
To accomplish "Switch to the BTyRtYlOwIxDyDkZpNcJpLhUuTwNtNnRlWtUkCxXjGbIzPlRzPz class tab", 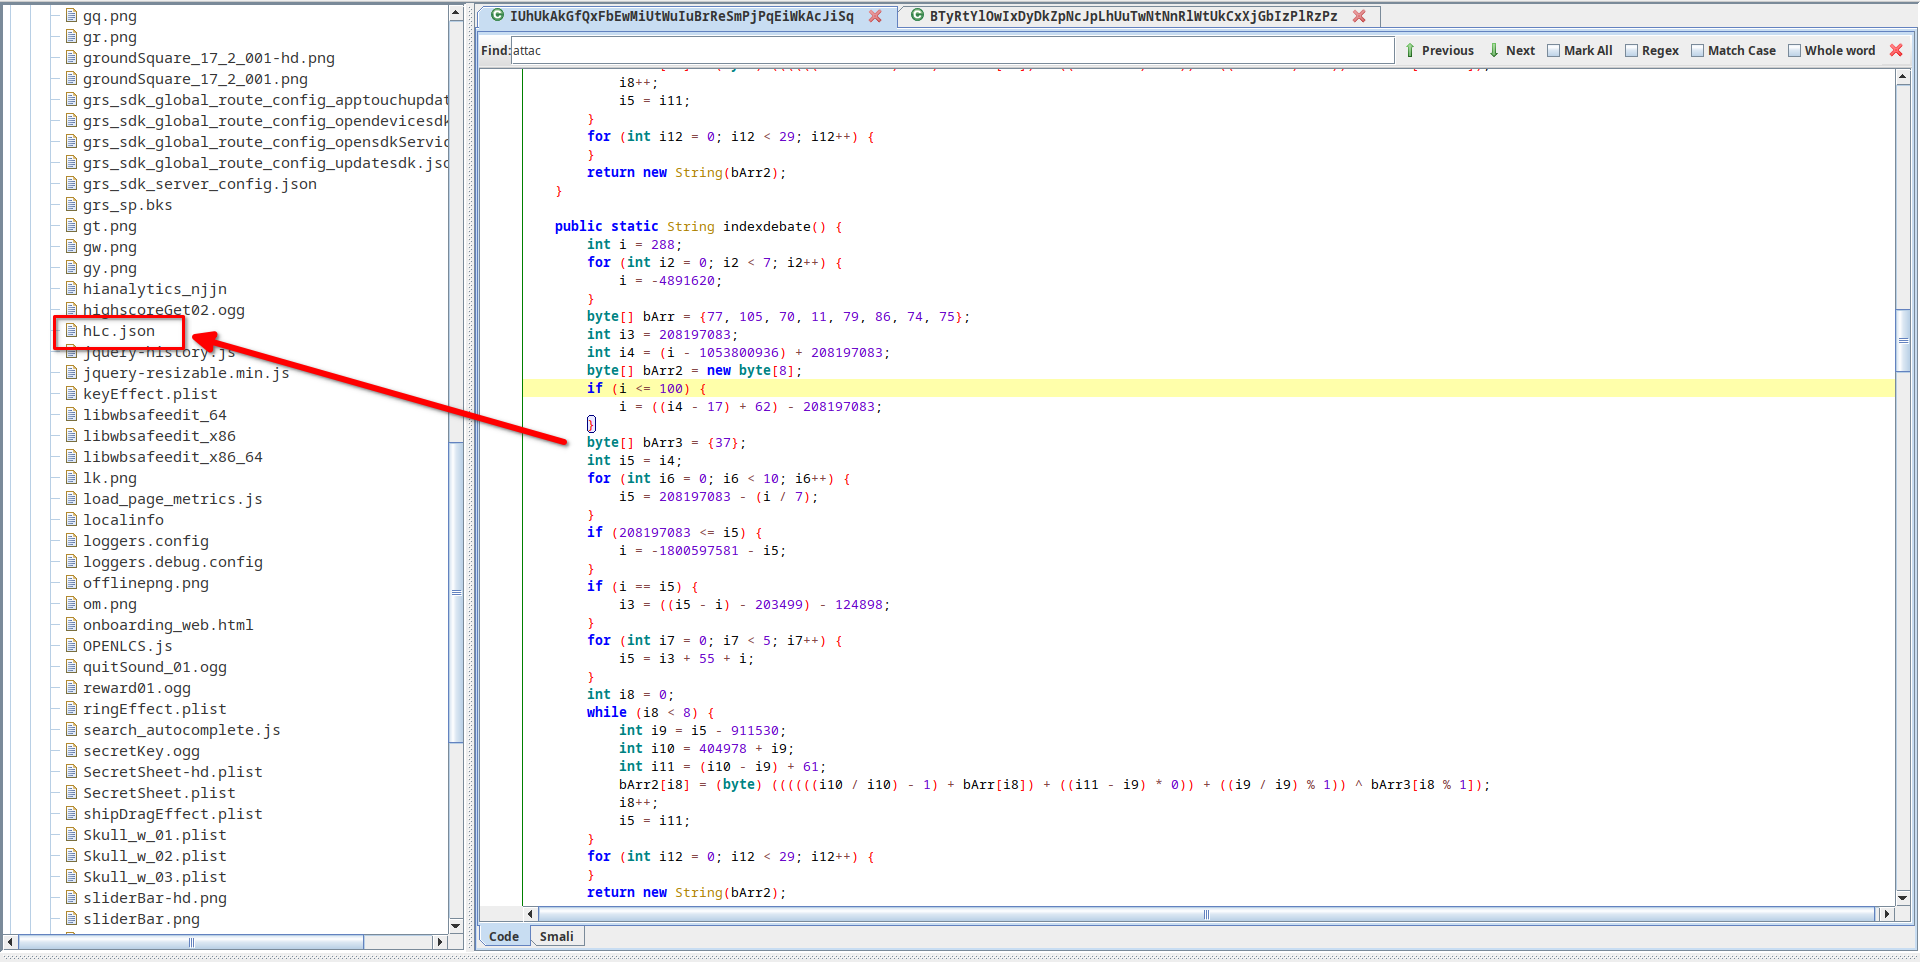I will (x=1133, y=16).
